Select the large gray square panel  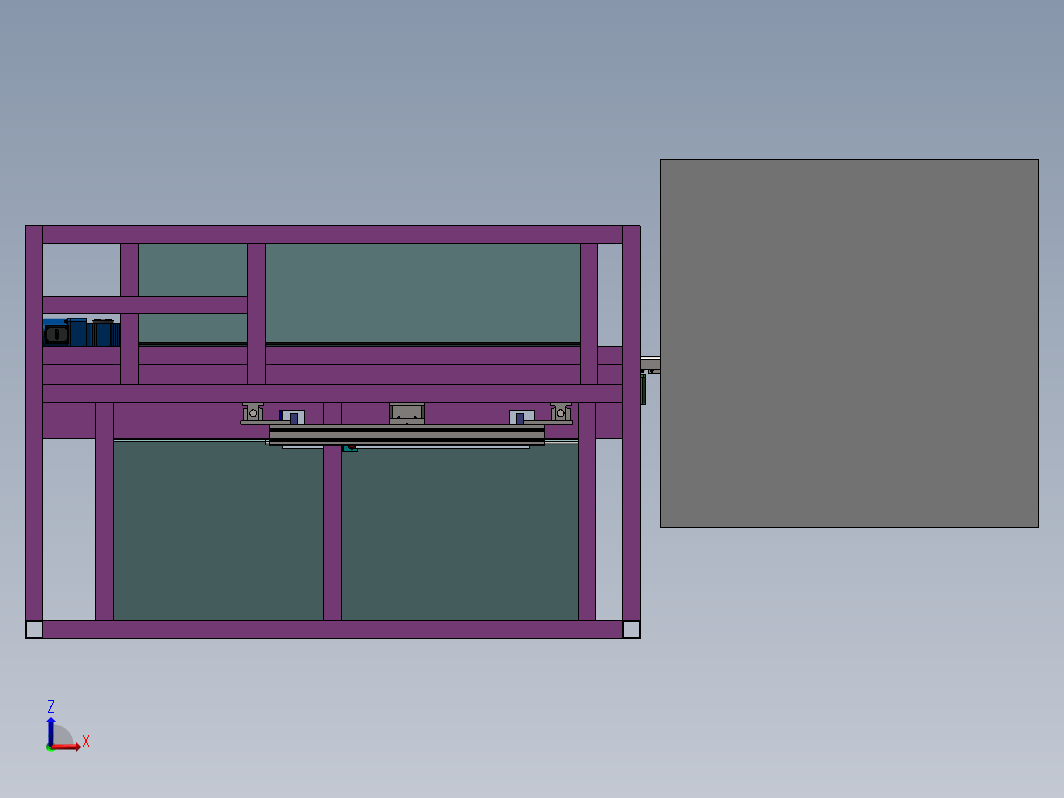[849, 343]
